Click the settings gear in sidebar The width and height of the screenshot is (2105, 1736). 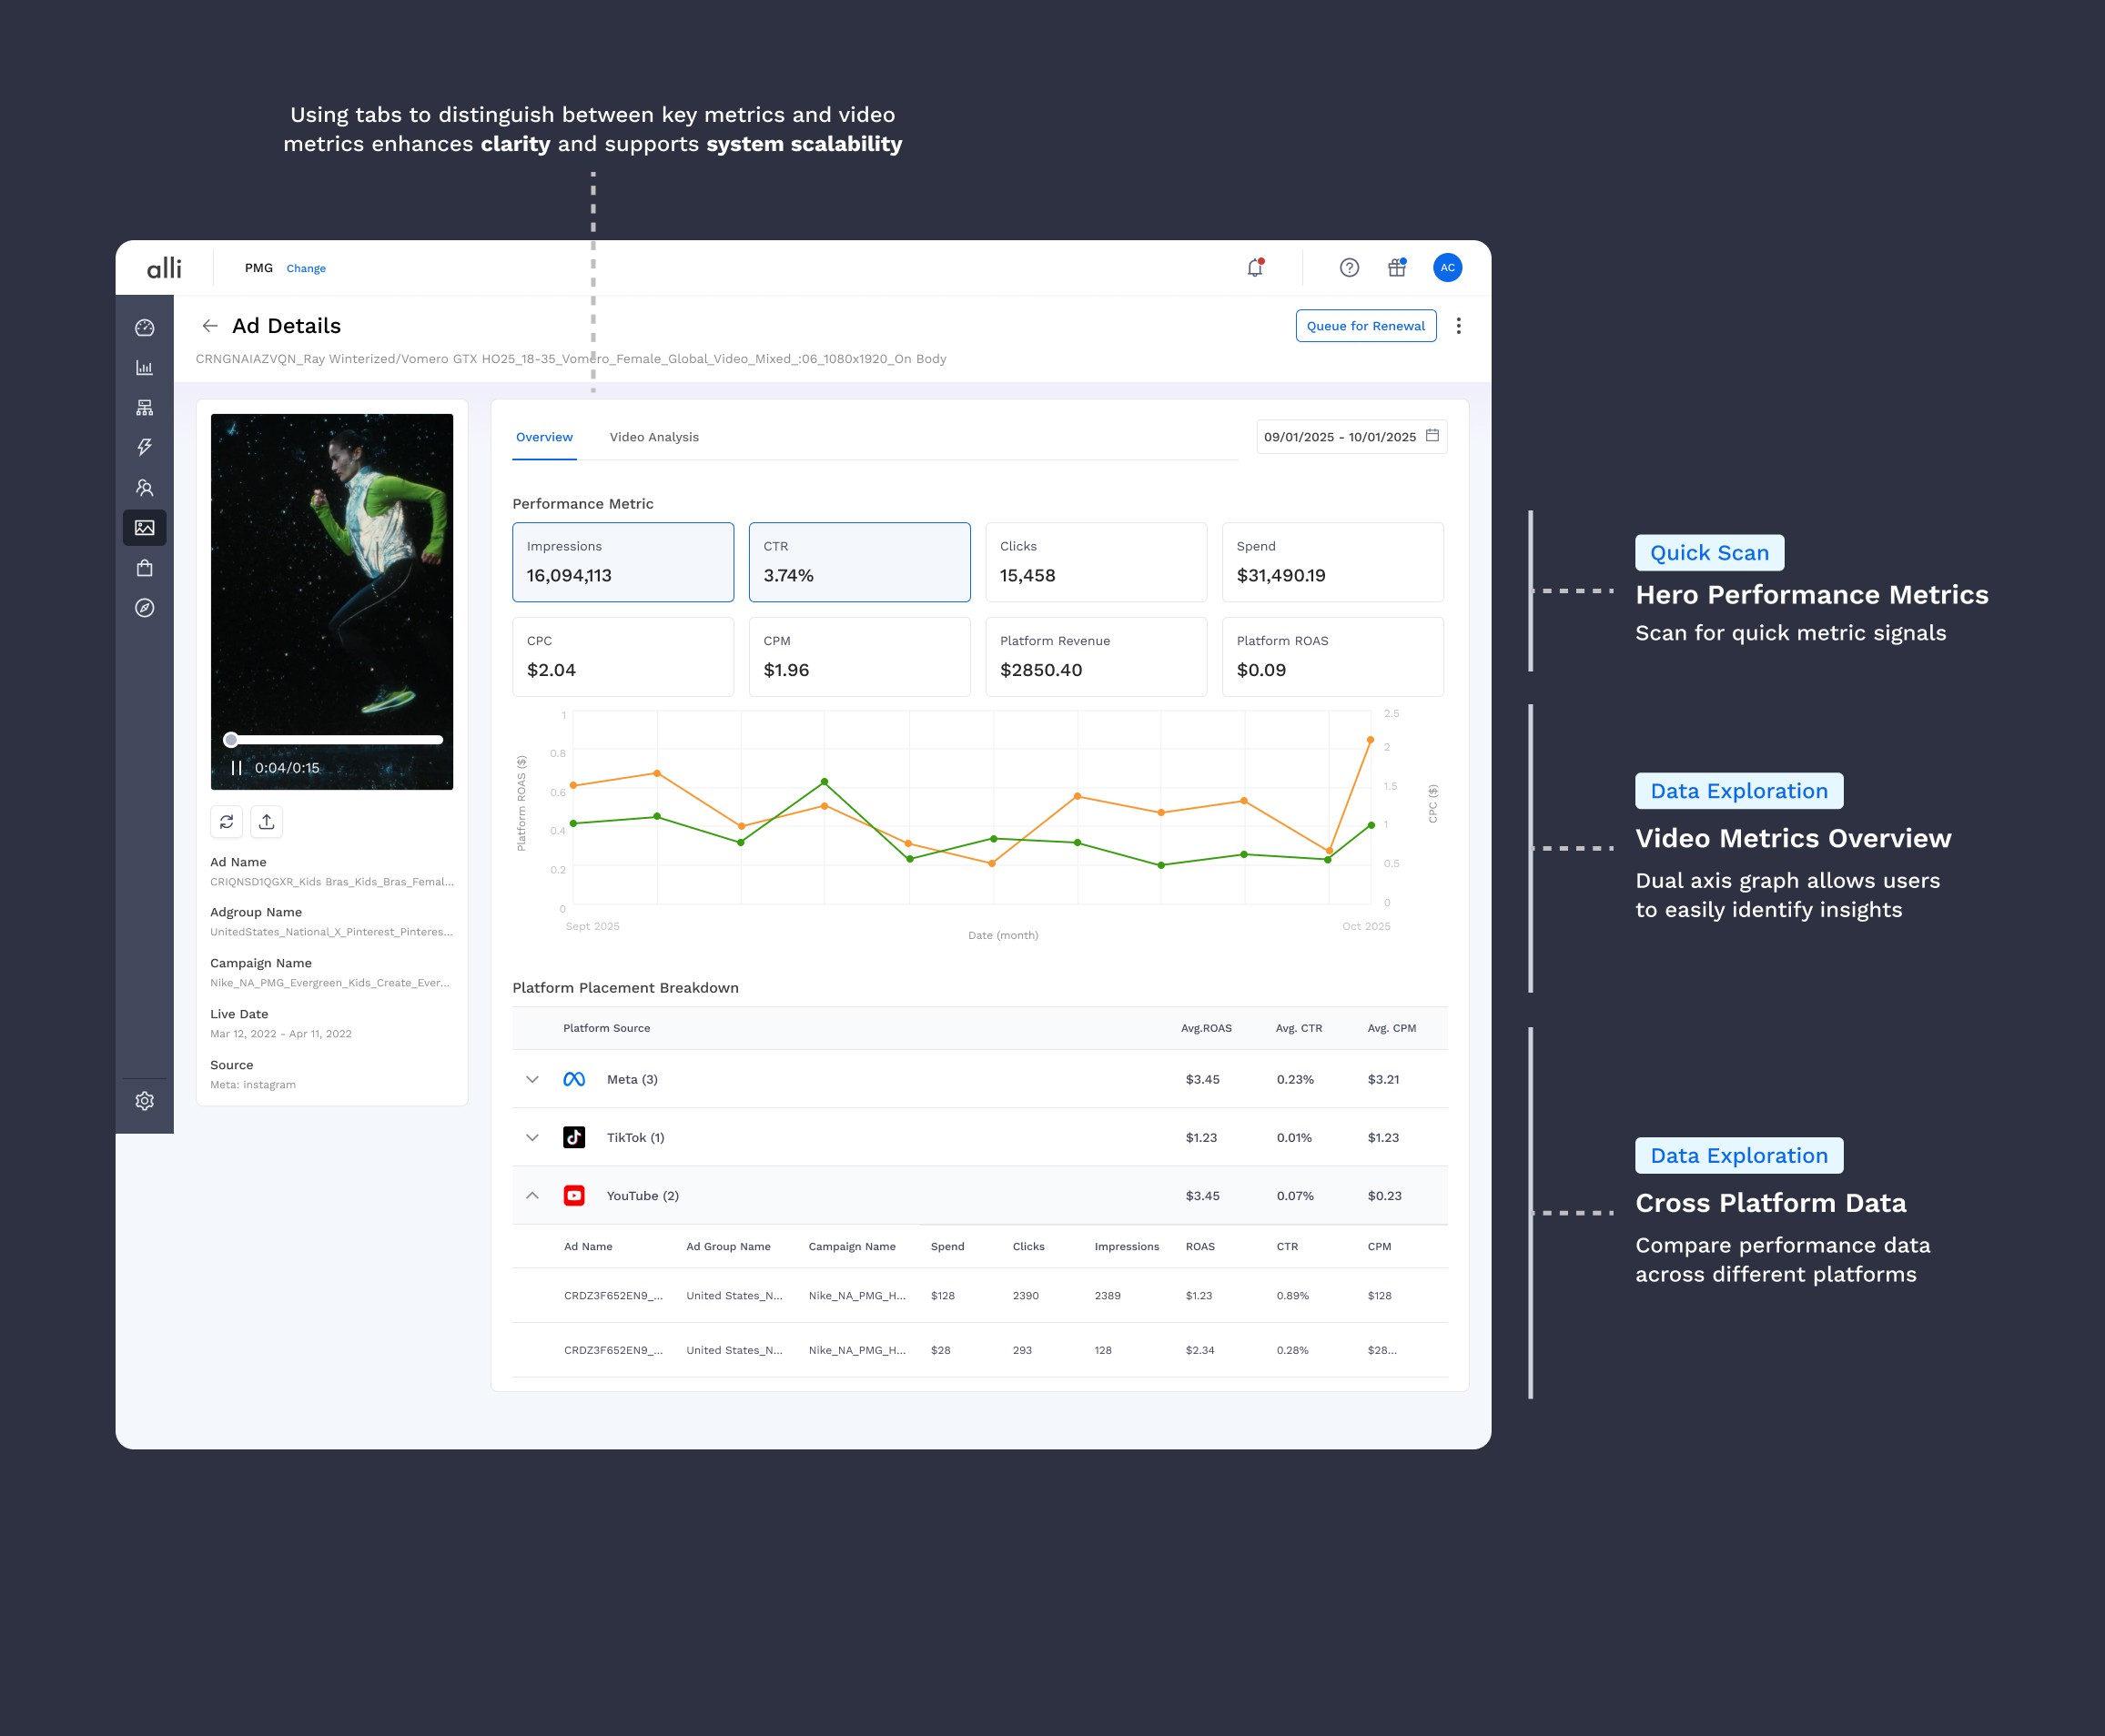(x=145, y=1101)
